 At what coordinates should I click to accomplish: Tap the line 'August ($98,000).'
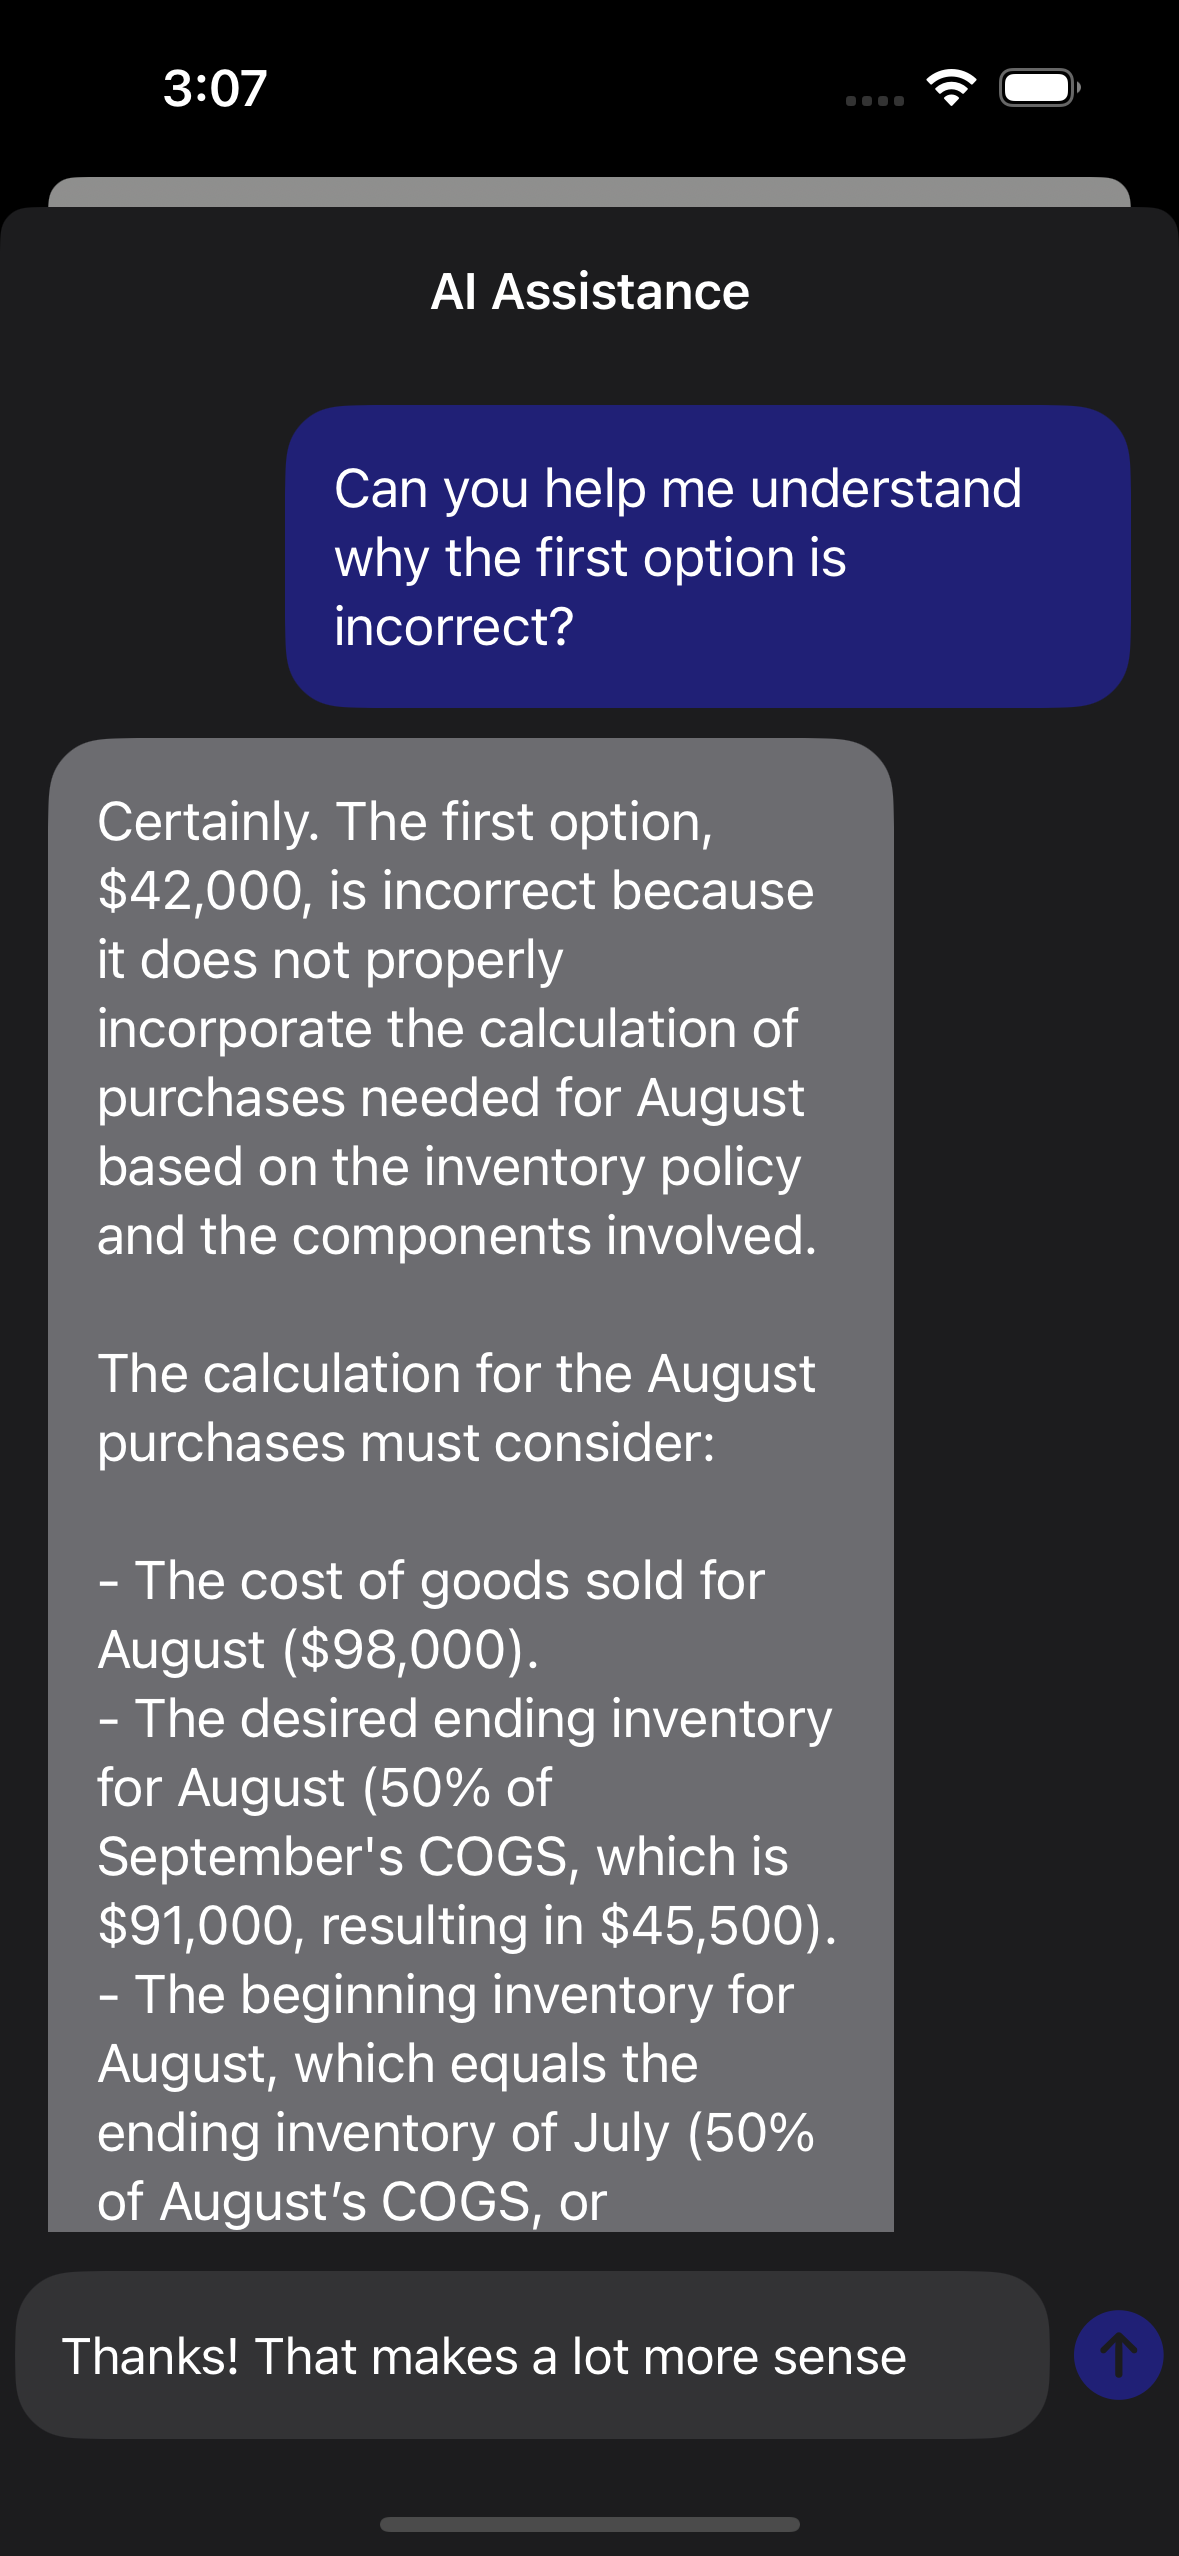[x=318, y=1649]
